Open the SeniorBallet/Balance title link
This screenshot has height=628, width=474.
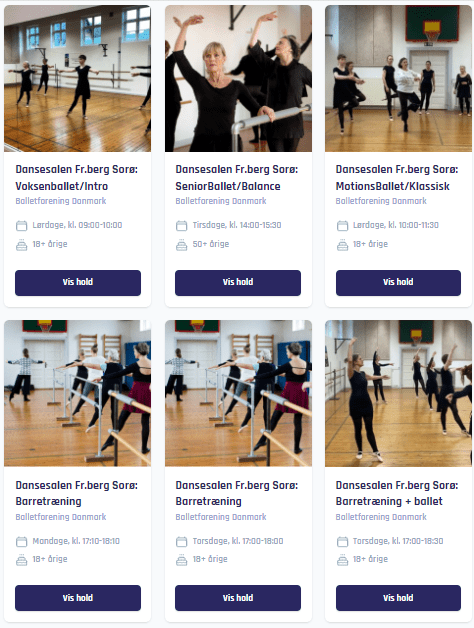[x=236, y=177]
